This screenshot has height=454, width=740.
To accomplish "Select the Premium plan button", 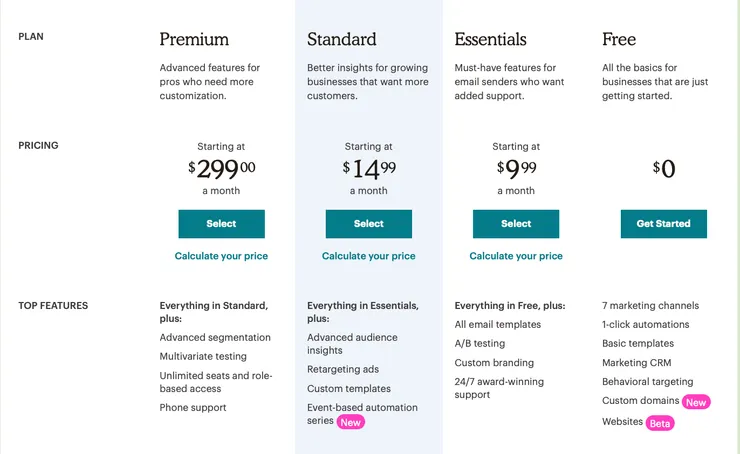I will [x=221, y=224].
